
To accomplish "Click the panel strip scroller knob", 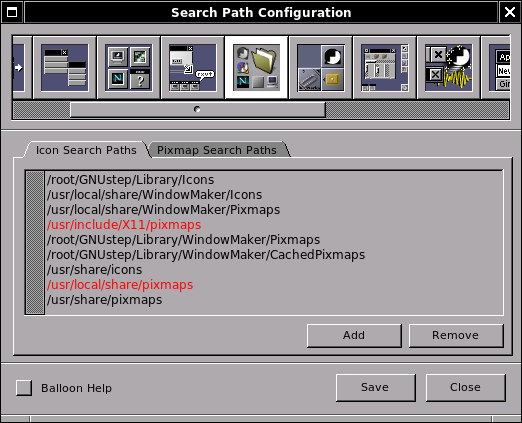I will click(197, 110).
